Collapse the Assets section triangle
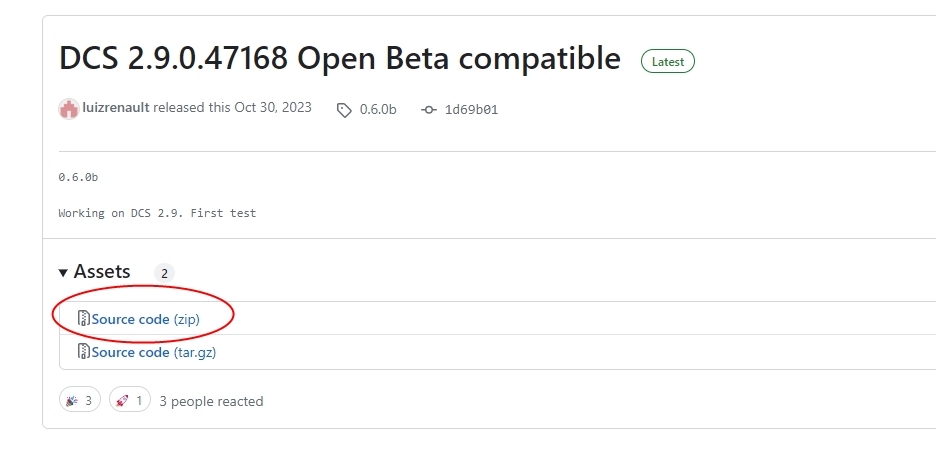The image size is (936, 465). tap(63, 272)
